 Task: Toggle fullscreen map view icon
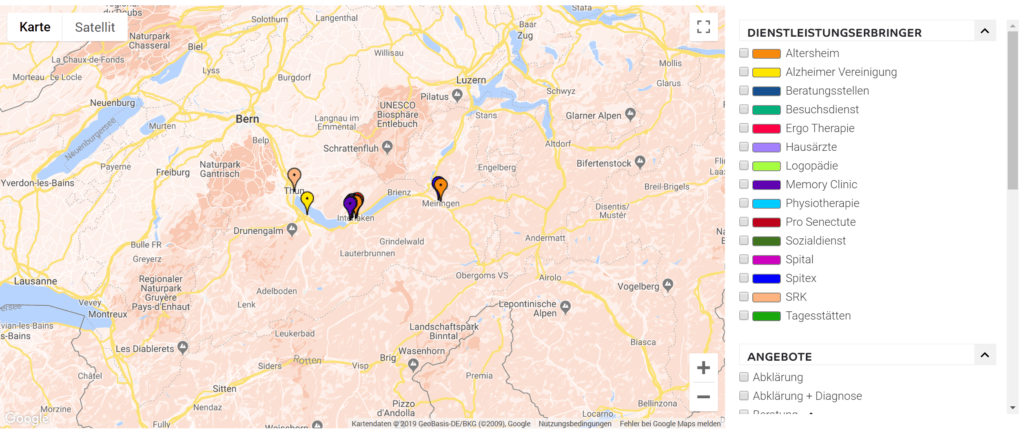pos(703,27)
